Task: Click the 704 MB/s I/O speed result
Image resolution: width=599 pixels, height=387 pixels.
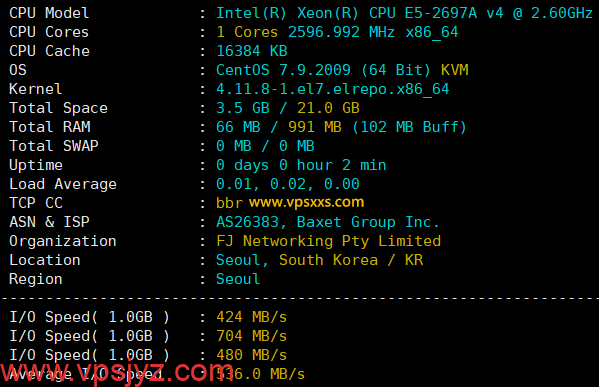Action: (x=251, y=336)
